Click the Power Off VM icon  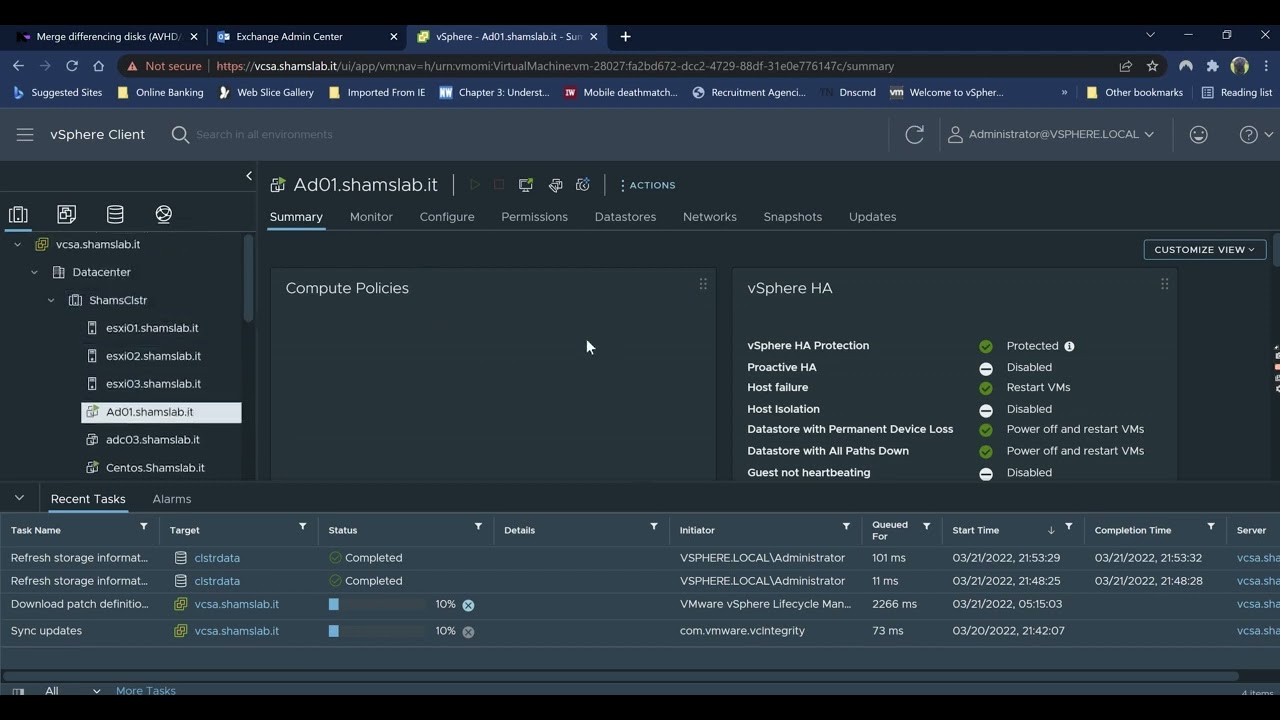[499, 185]
